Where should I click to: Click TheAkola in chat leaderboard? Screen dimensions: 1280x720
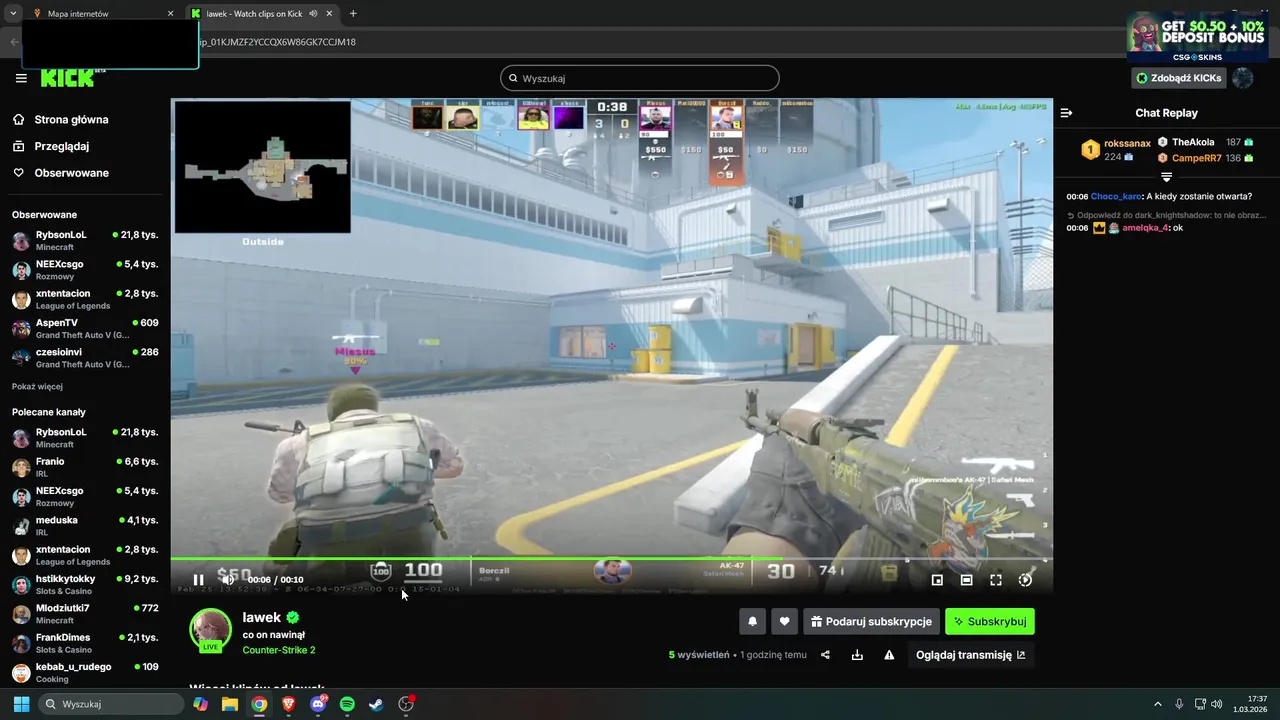point(1193,142)
